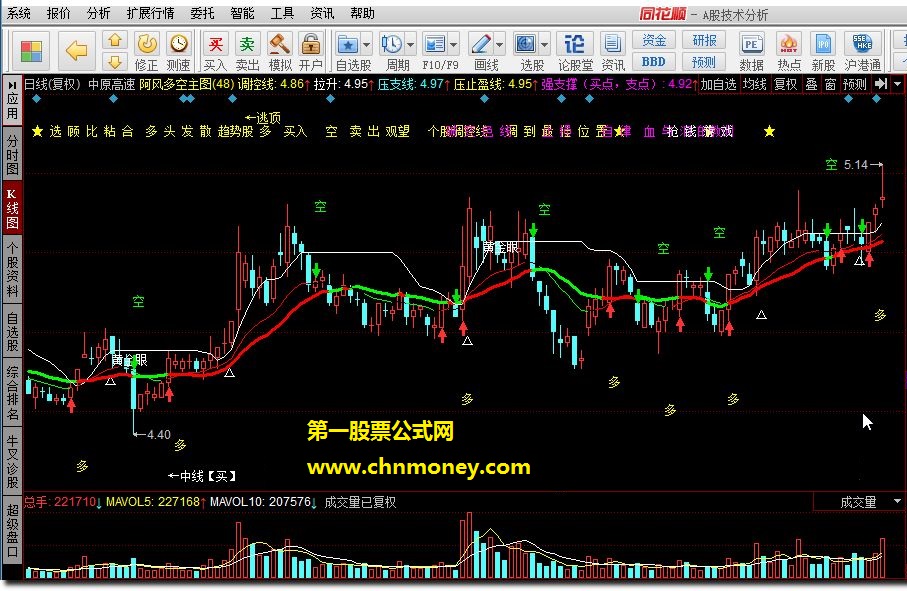The image size is (907, 591).
Task: Open the 工具 menu
Action: pyautogui.click(x=282, y=13)
